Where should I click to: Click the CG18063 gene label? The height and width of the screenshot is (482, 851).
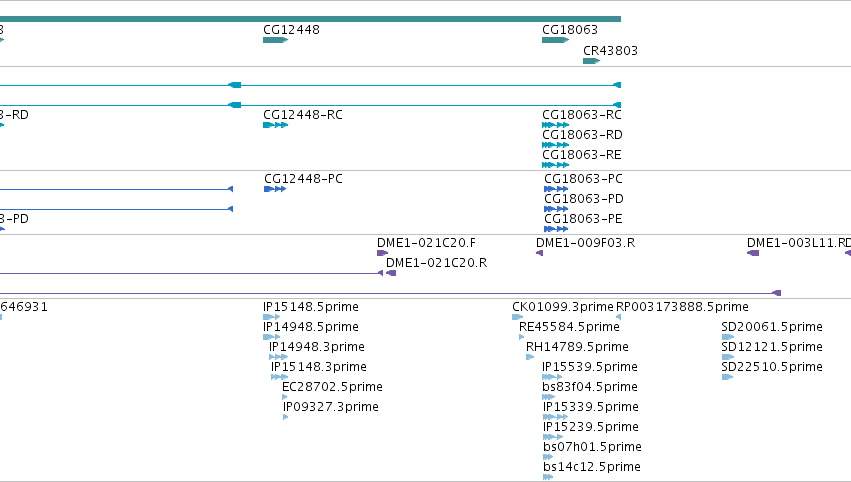570,30
